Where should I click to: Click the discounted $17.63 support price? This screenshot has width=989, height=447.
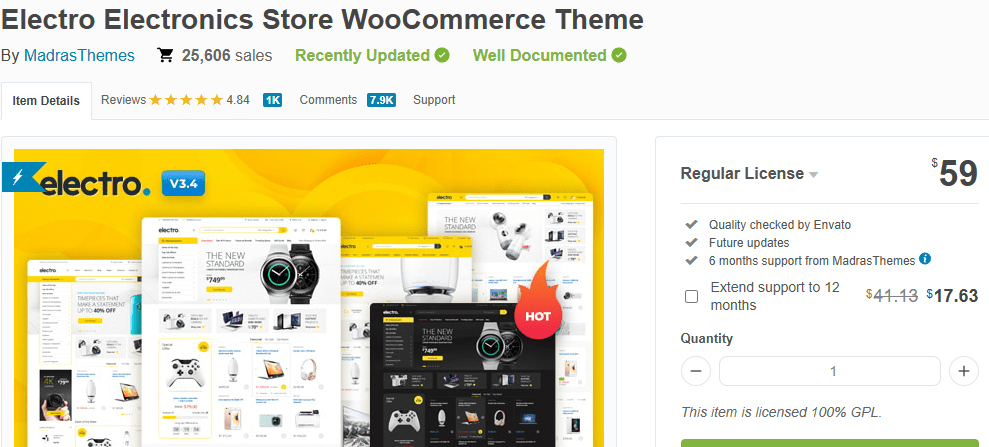(952, 296)
